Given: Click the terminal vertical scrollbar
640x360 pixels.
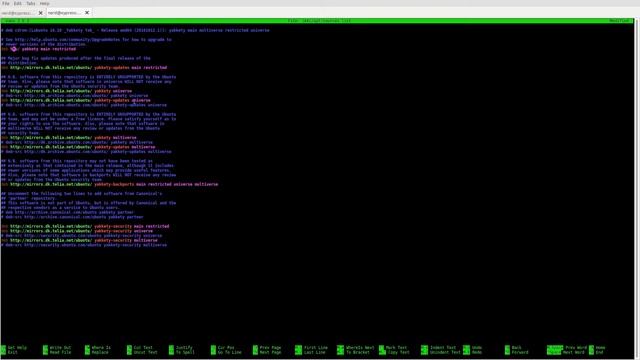Looking at the screenshot, I should point(636,188).
